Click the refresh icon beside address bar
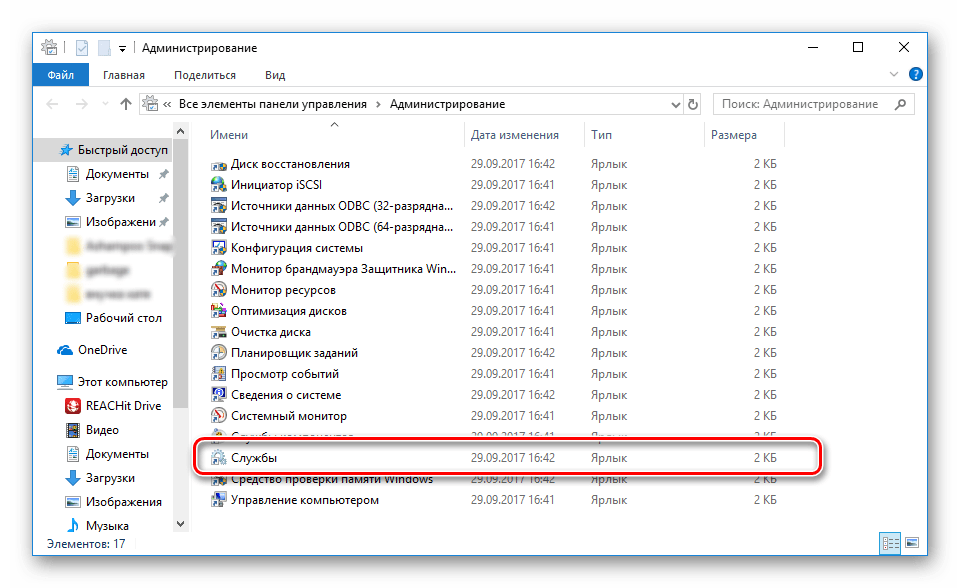960x588 pixels. [x=692, y=104]
